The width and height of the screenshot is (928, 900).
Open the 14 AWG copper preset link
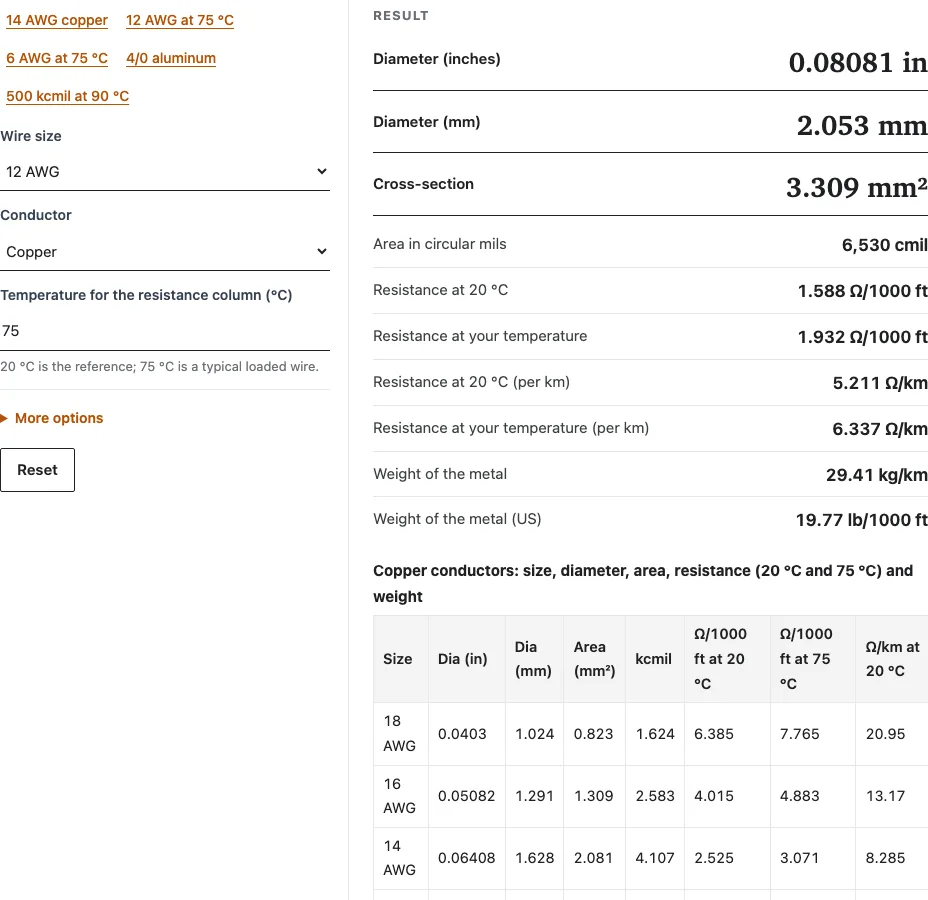click(x=57, y=20)
